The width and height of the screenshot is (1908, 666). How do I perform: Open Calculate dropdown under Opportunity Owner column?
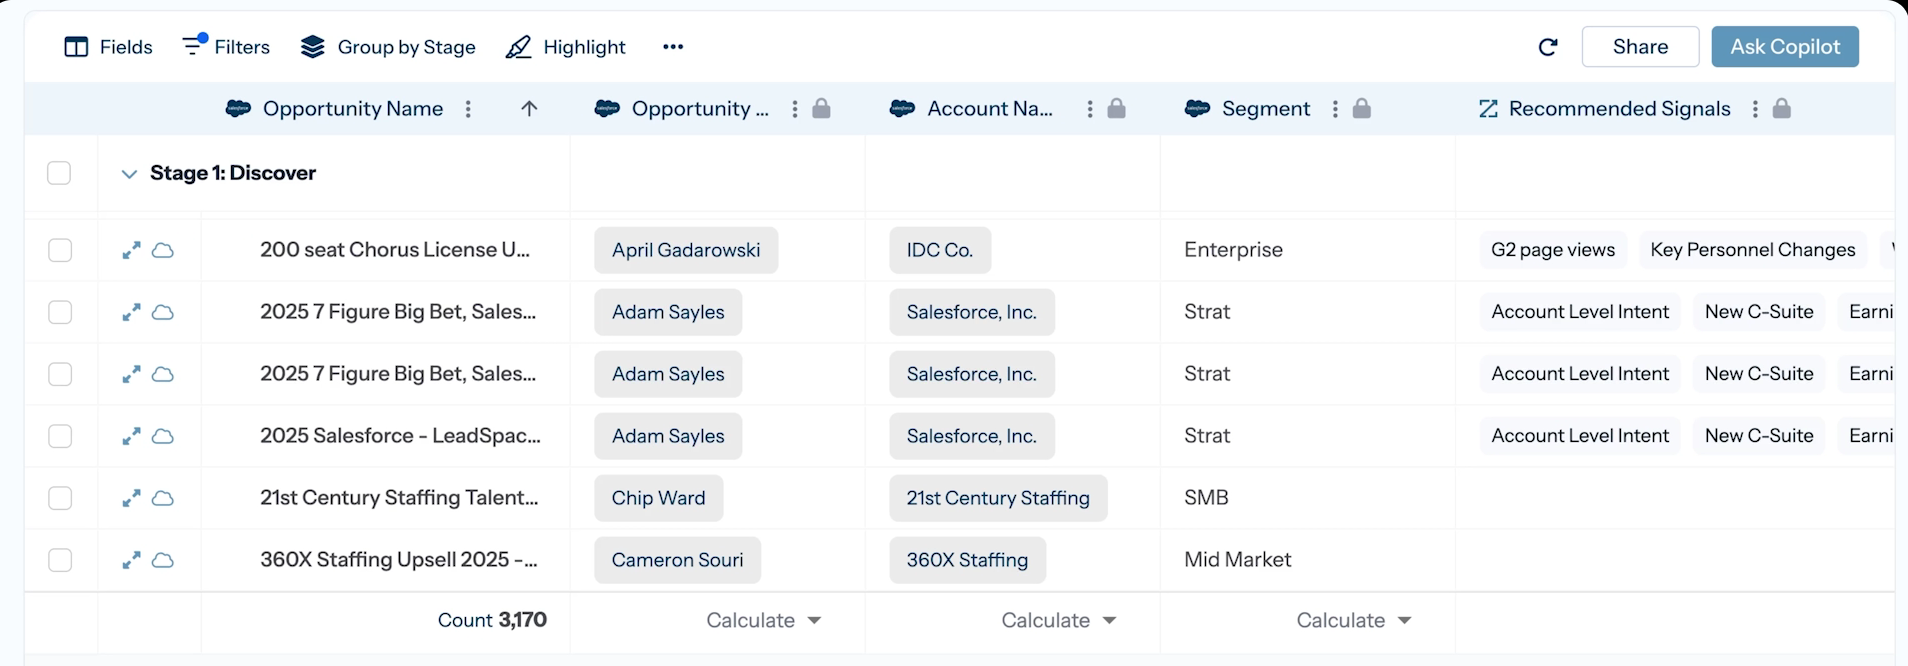(764, 620)
